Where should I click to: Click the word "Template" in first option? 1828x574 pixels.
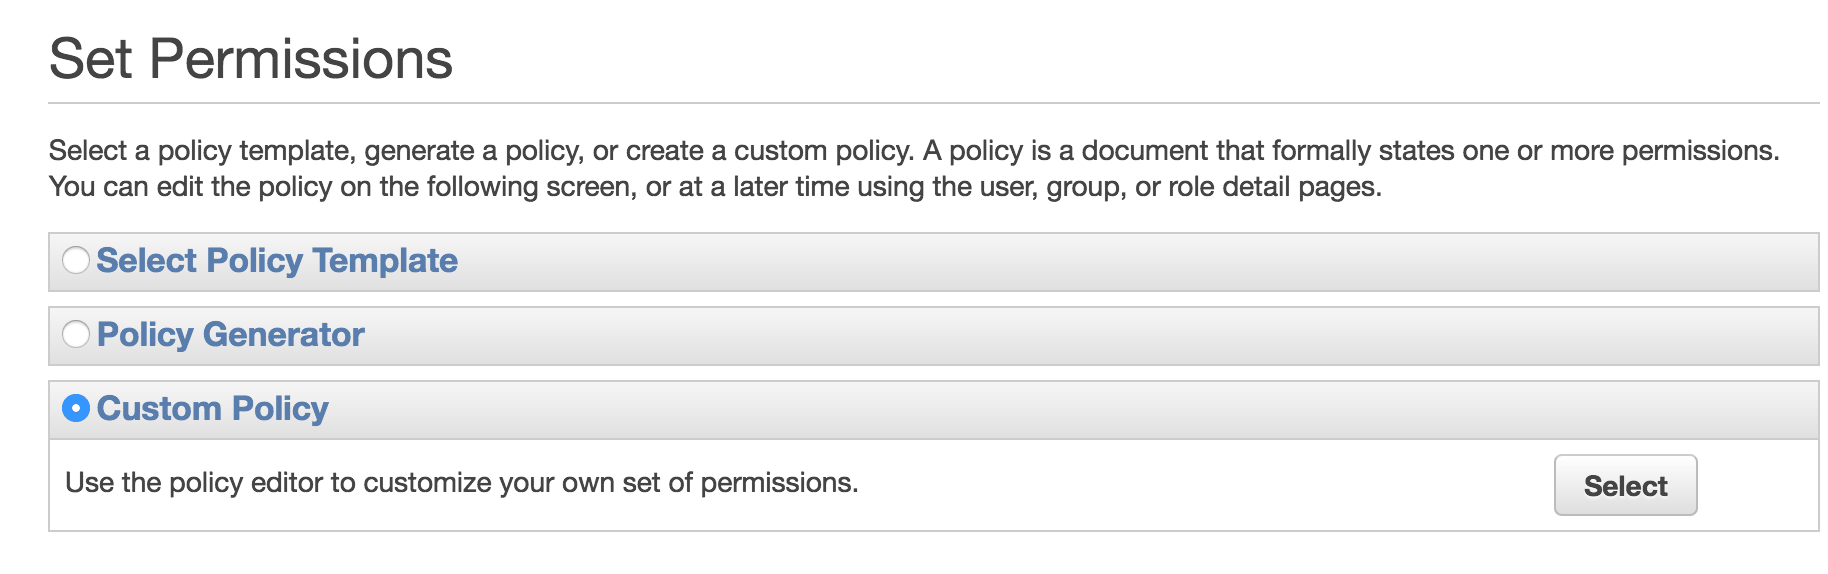tap(385, 261)
